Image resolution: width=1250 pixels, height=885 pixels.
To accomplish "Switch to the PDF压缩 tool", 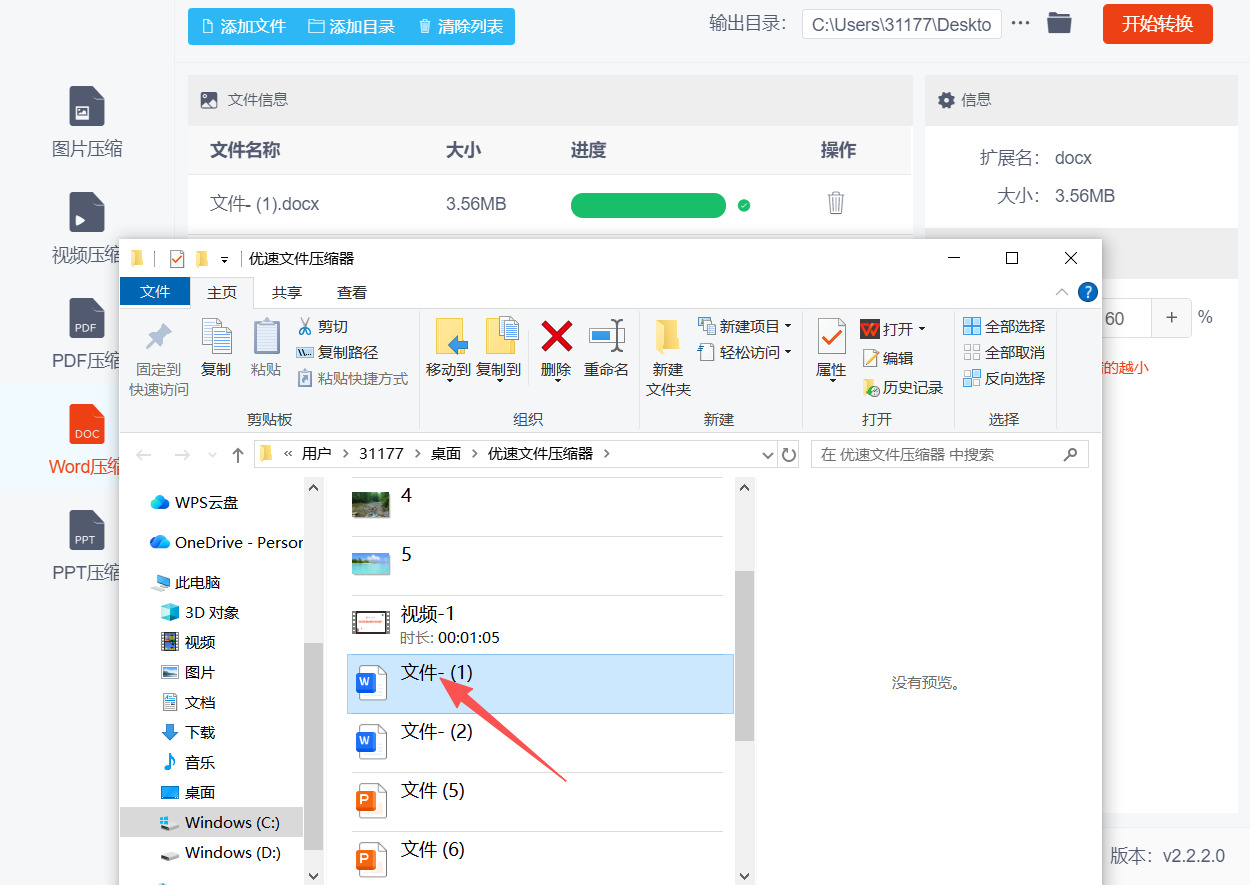I will (x=86, y=336).
